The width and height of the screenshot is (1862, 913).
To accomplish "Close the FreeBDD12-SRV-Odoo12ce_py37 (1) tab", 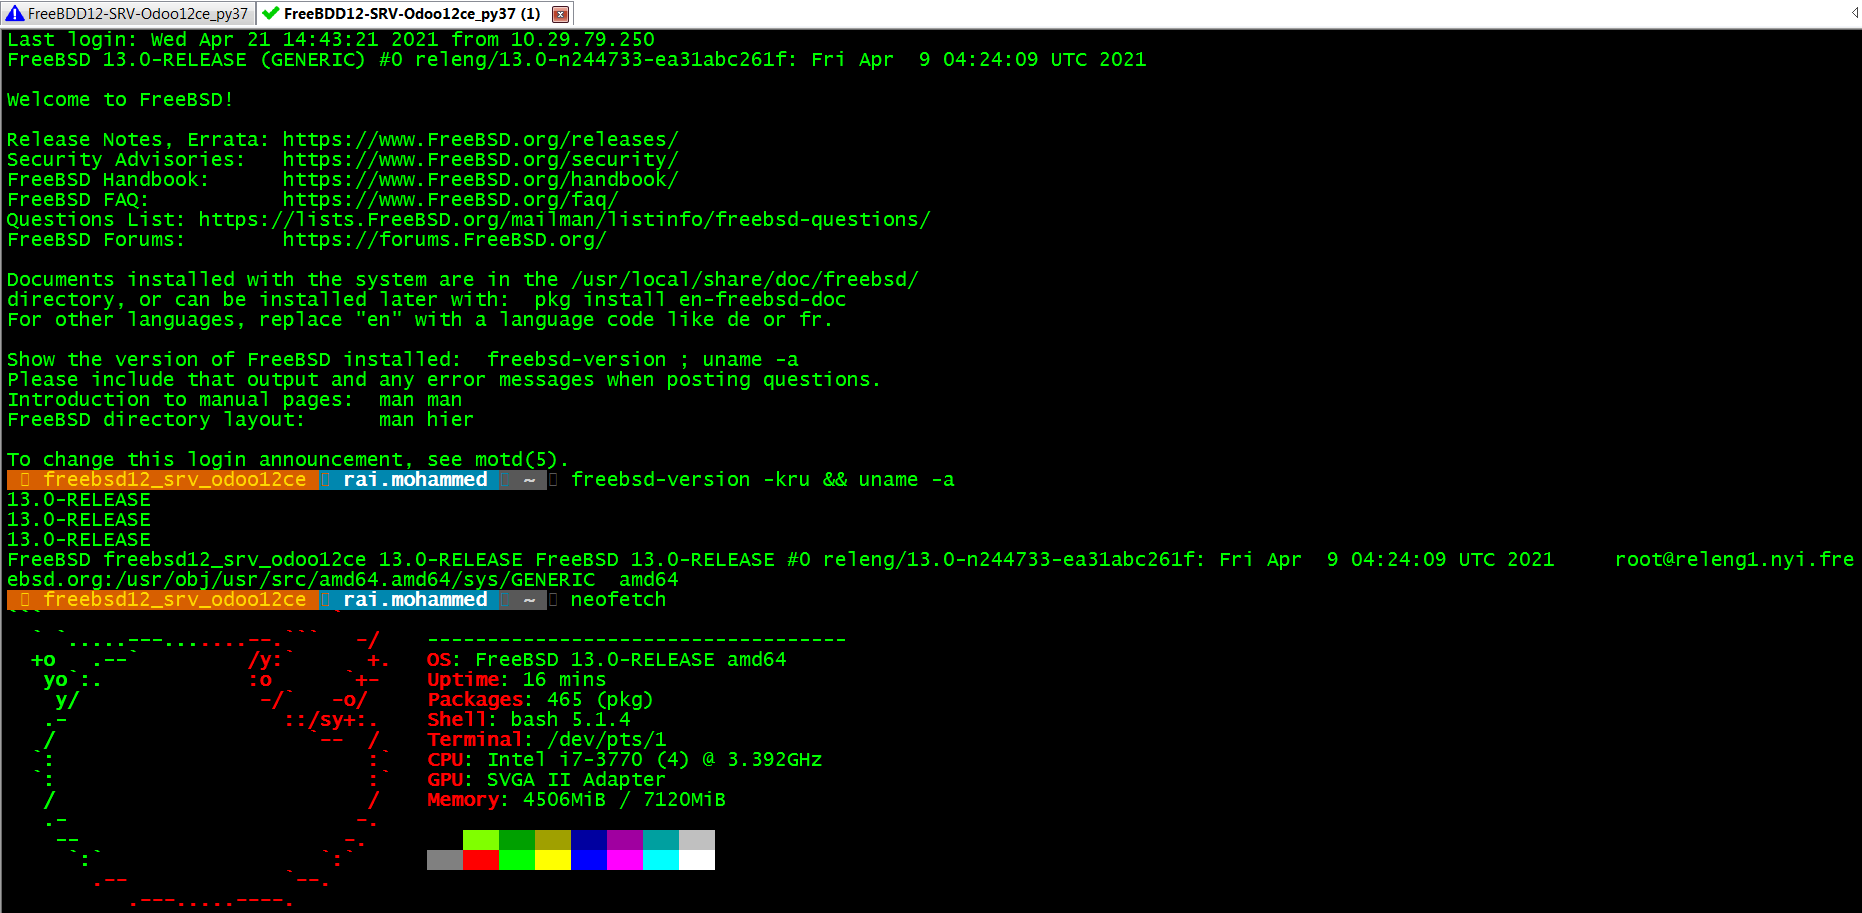I will pyautogui.click(x=560, y=14).
